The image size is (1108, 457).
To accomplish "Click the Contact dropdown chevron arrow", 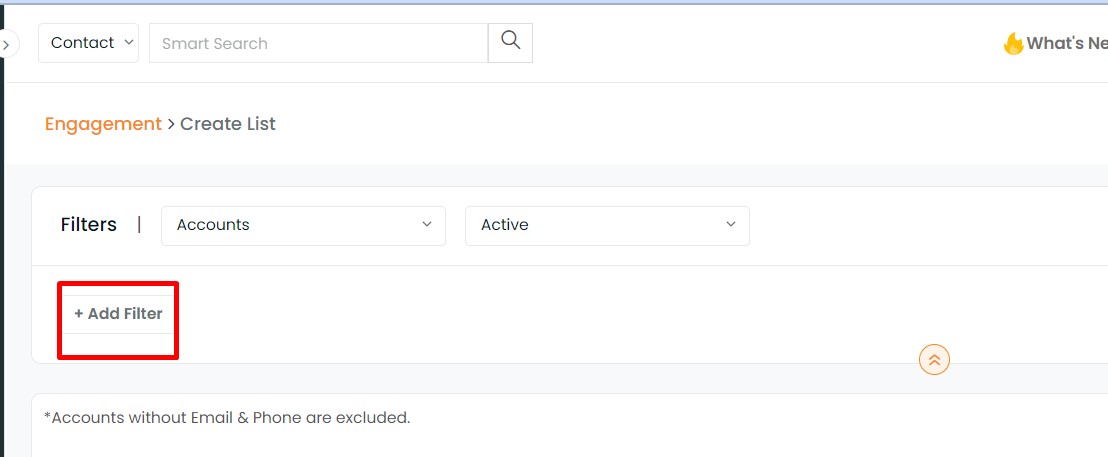I will (129, 42).
